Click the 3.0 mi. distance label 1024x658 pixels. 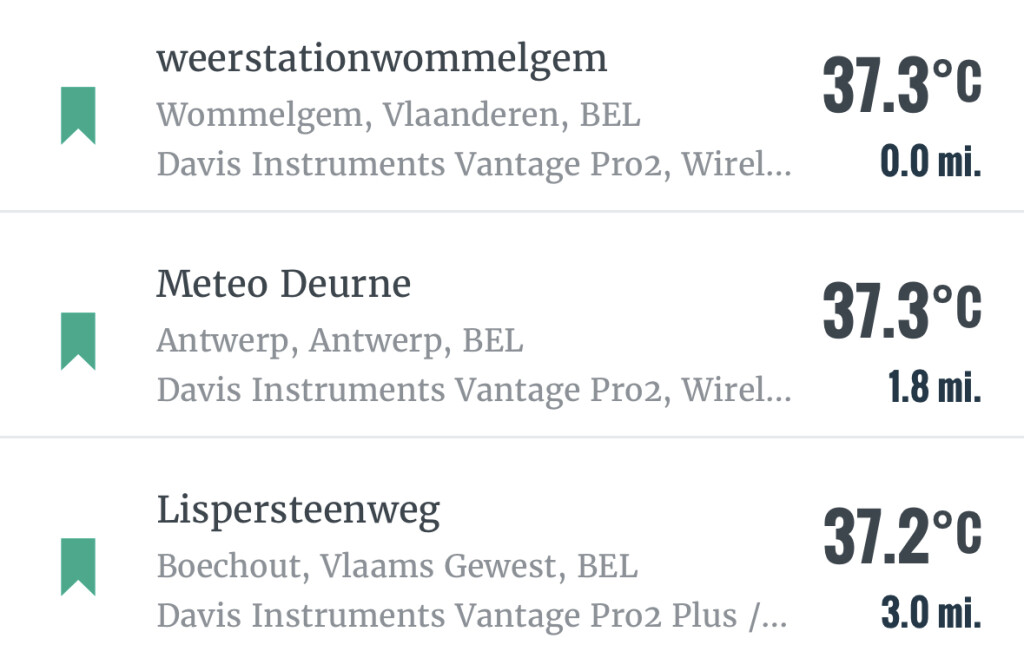pos(930,614)
